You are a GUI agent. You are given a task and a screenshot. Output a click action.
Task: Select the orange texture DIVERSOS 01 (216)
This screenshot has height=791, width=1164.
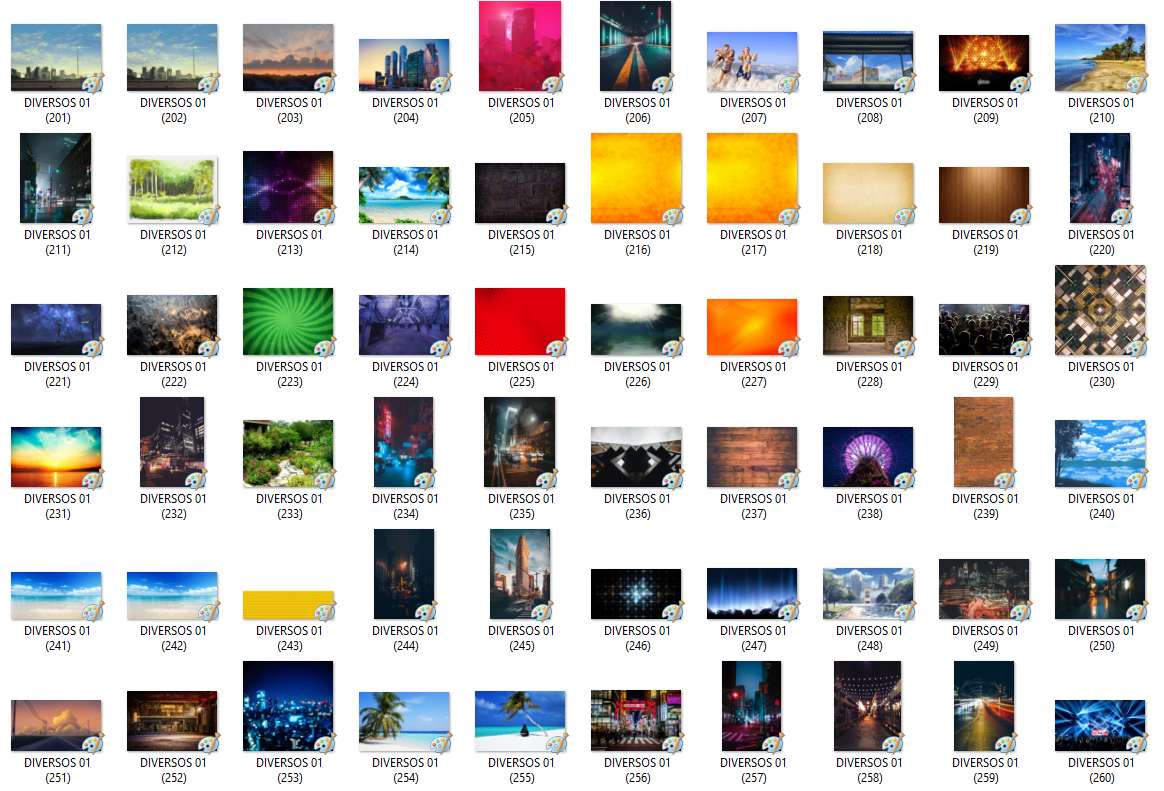636,179
